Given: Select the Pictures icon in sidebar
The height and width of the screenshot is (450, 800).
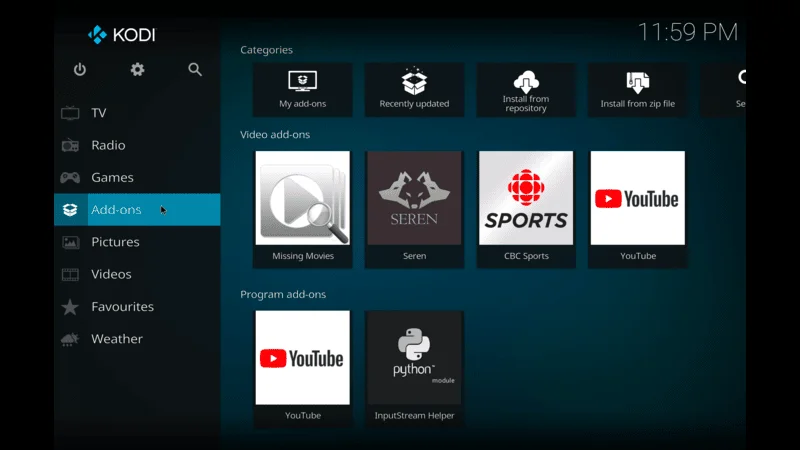Looking at the screenshot, I should tap(70, 242).
